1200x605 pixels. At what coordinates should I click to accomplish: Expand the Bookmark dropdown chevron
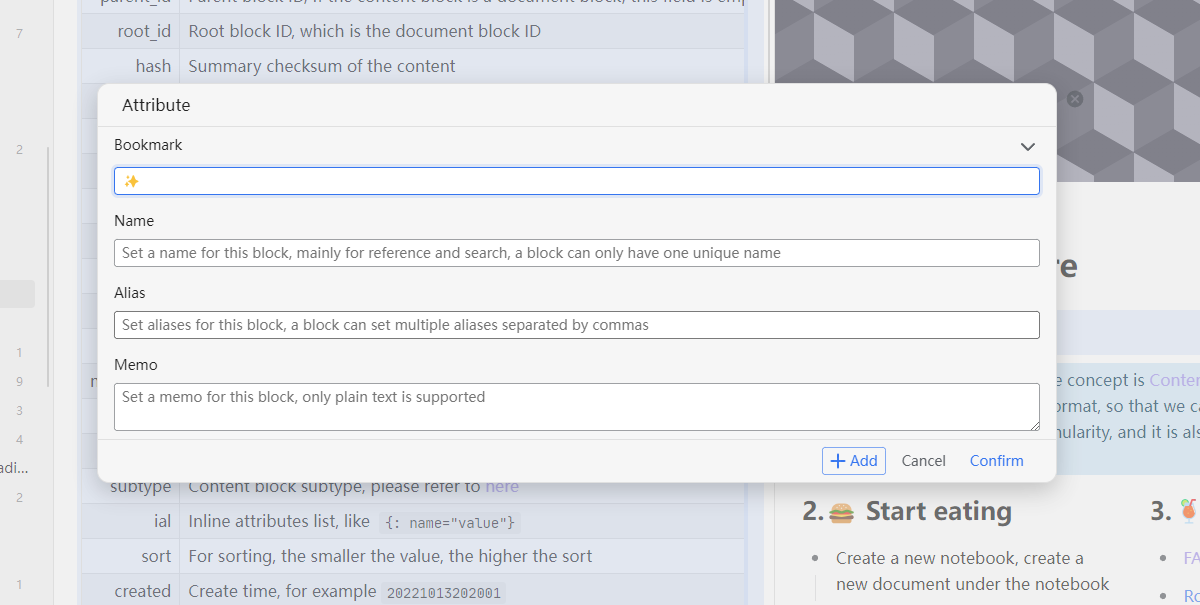coord(1027,147)
